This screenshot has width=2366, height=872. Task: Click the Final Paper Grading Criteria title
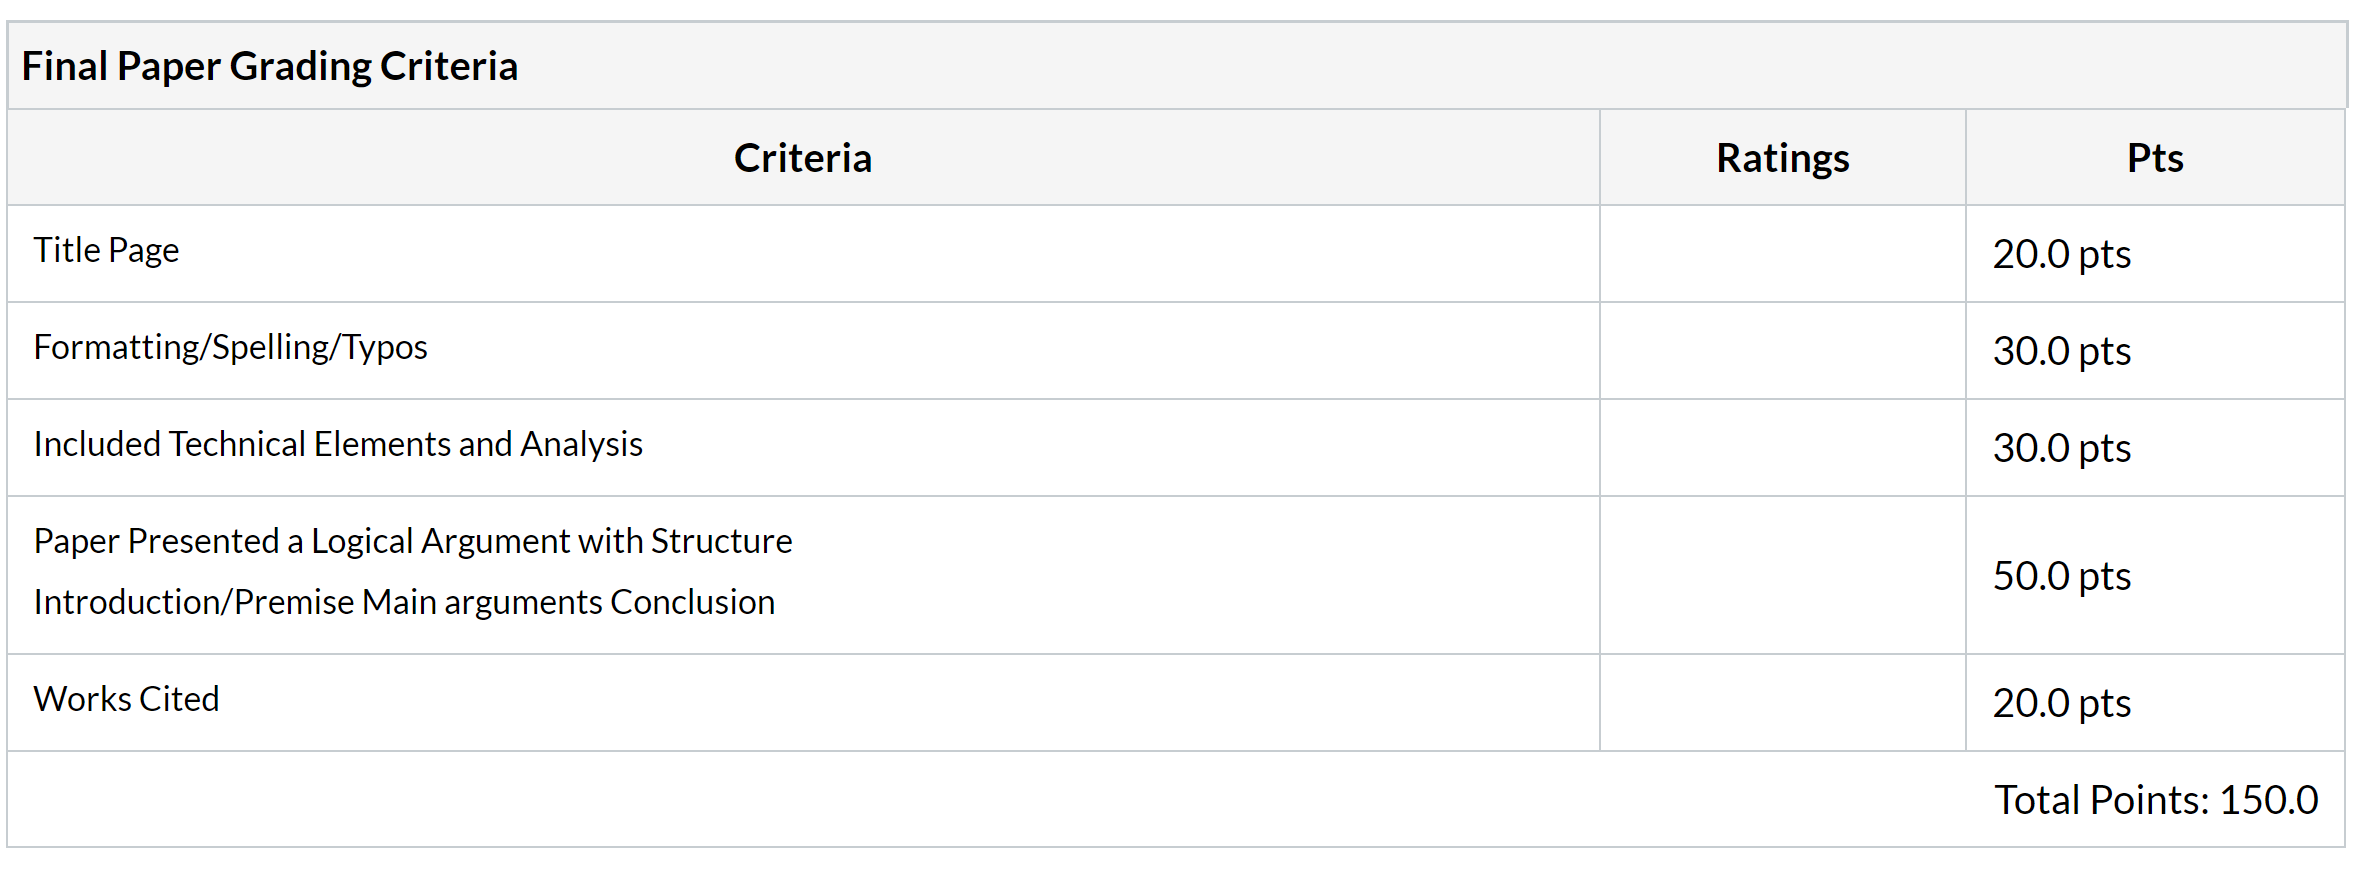click(x=270, y=66)
